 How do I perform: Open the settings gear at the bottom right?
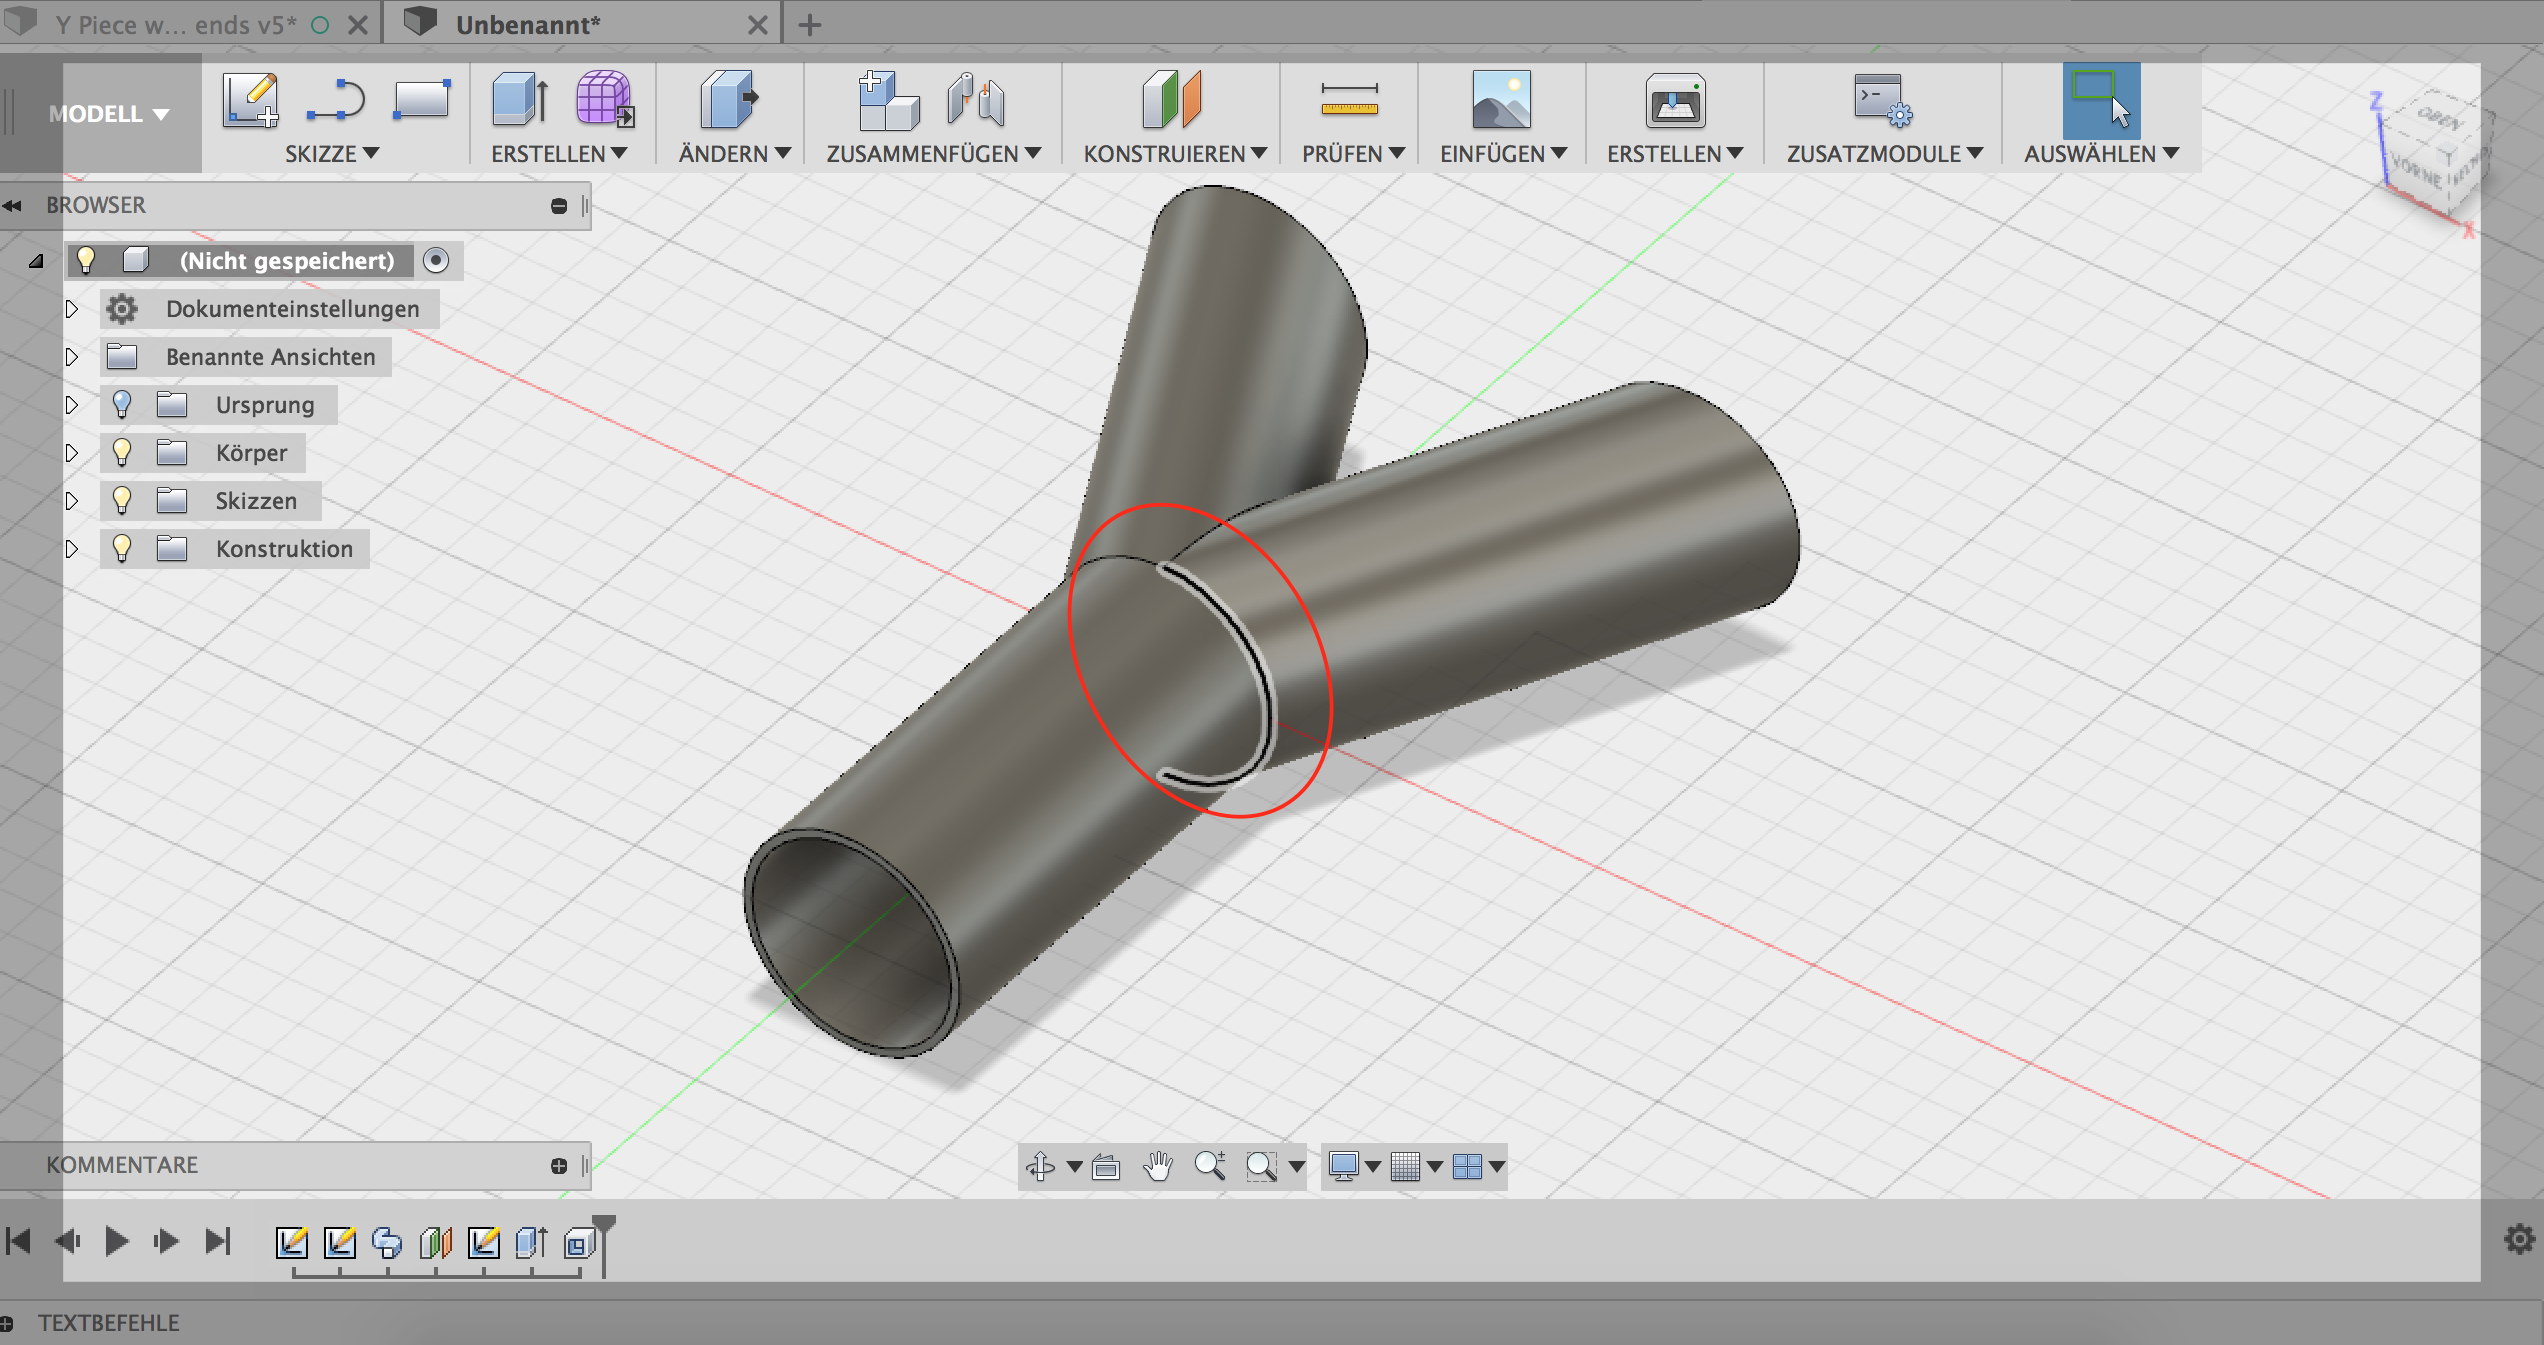point(2518,1240)
